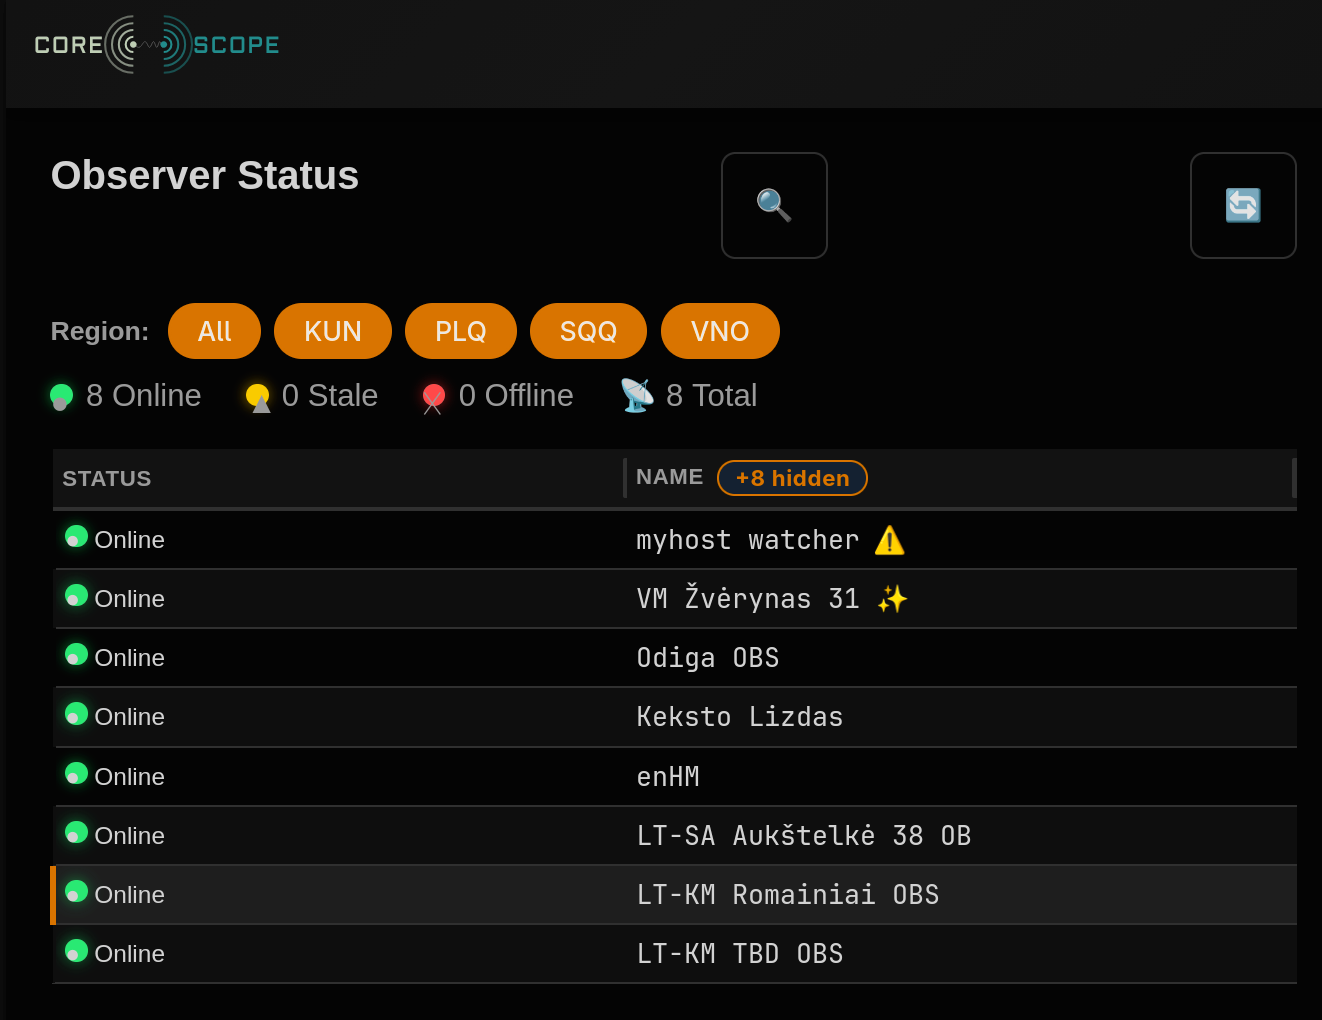
Task: Select the enHM observer name
Action: pos(668,777)
